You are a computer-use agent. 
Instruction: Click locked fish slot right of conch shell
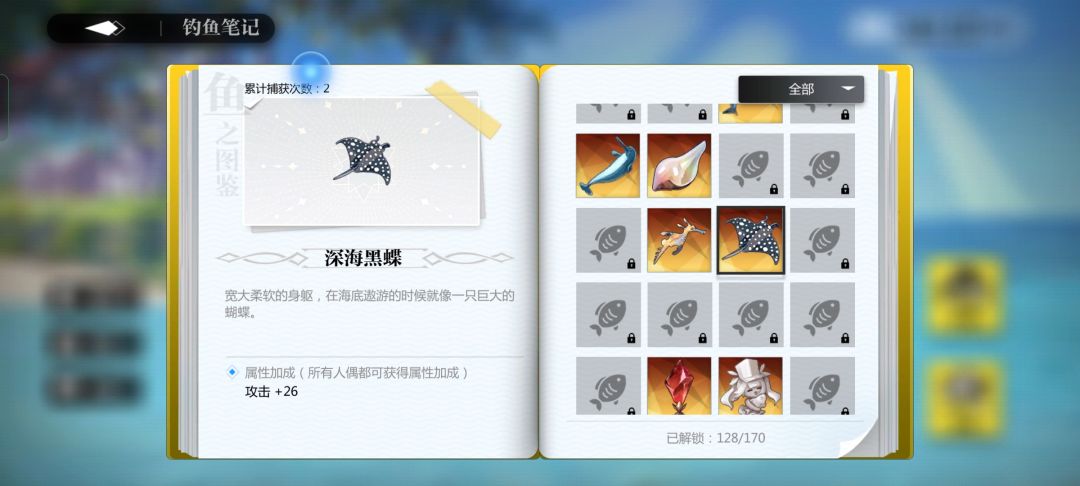pyautogui.click(x=751, y=165)
